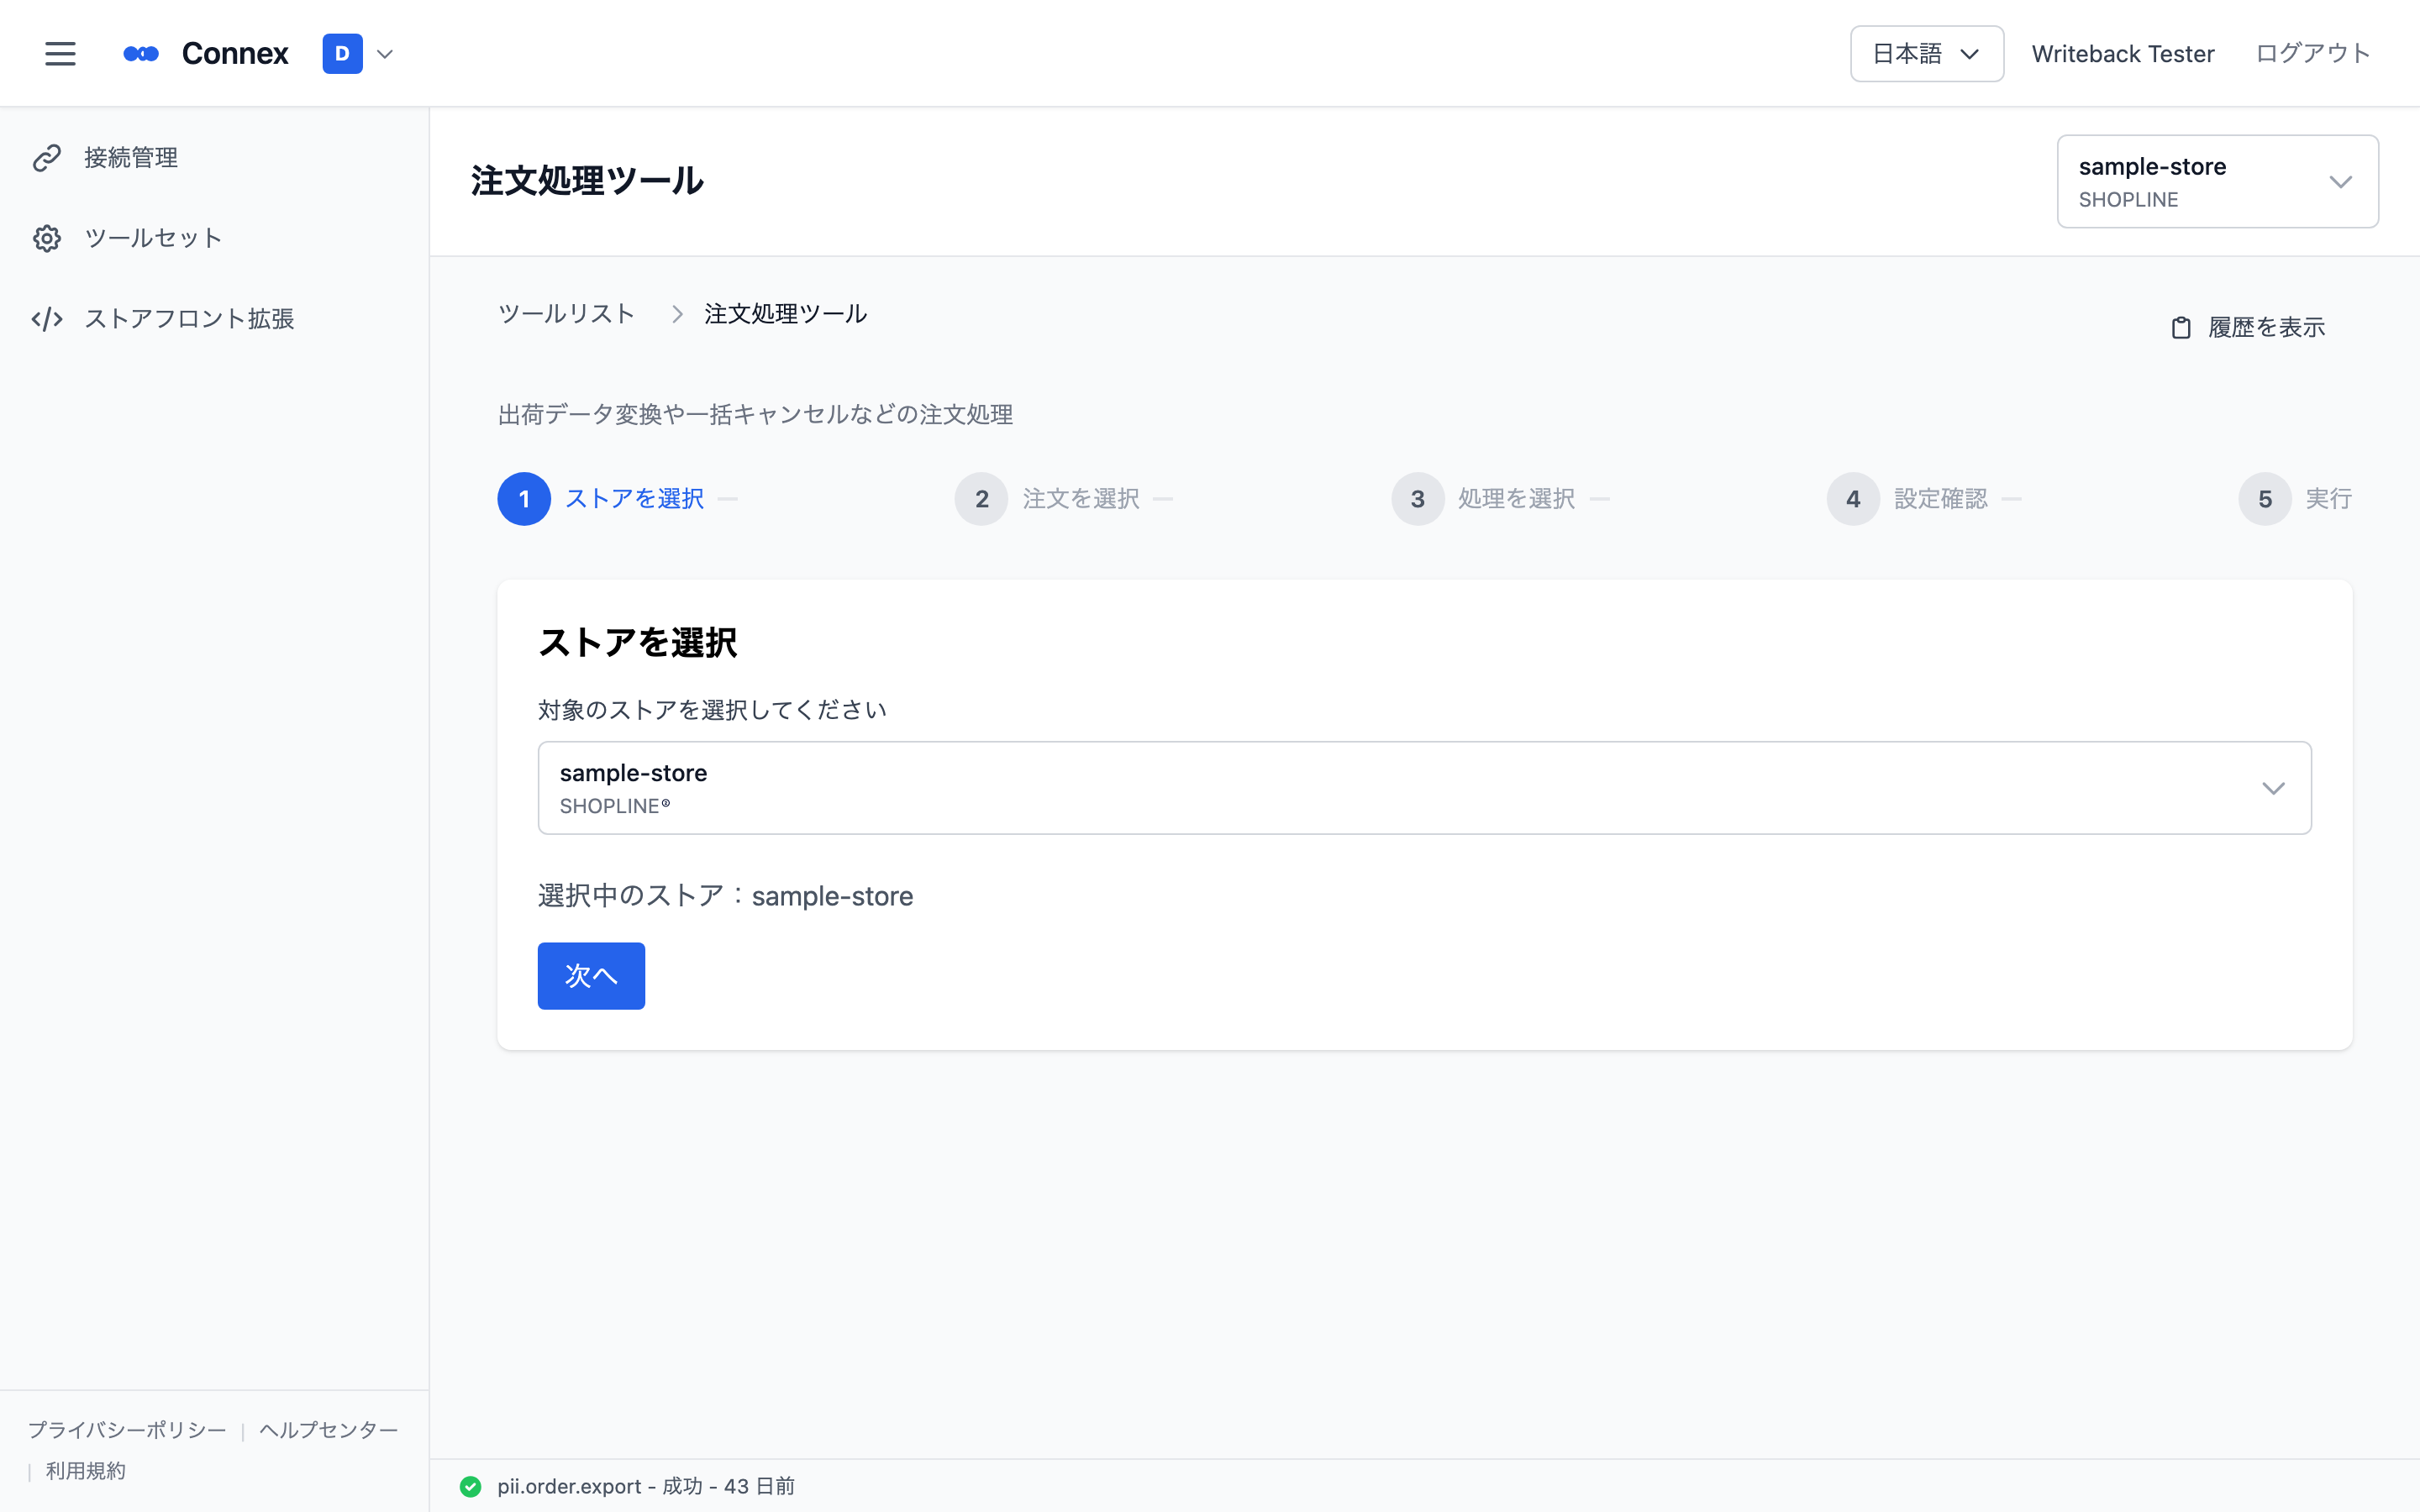This screenshot has height=1512, width=2420.
Task: Click the ツールセット gear icon
Action: coord(47,238)
